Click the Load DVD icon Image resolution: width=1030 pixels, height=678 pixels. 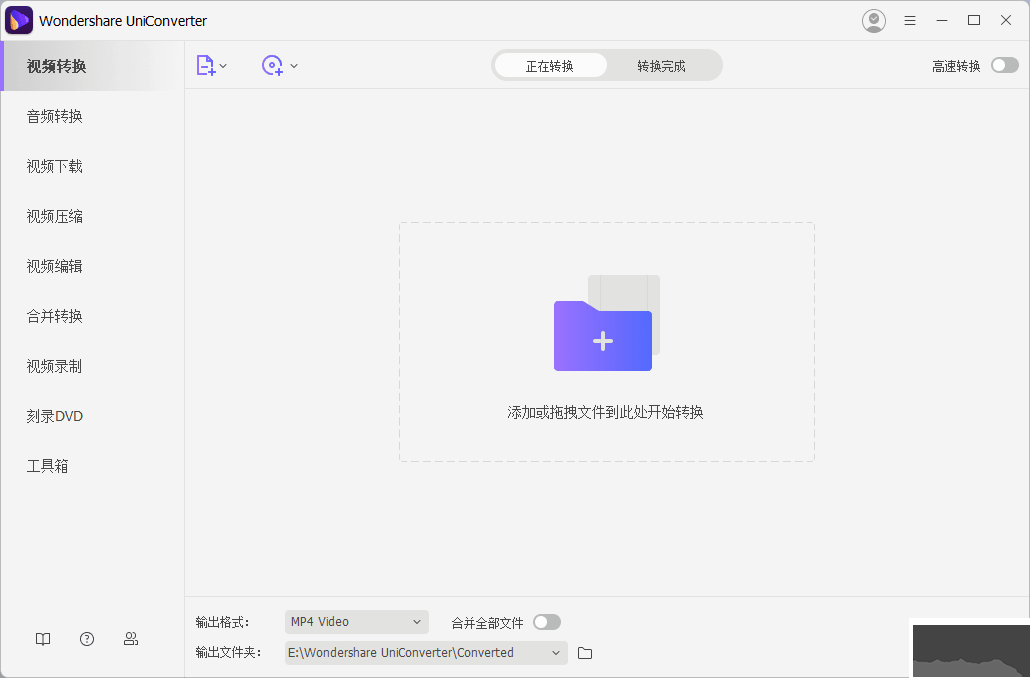(x=270, y=65)
